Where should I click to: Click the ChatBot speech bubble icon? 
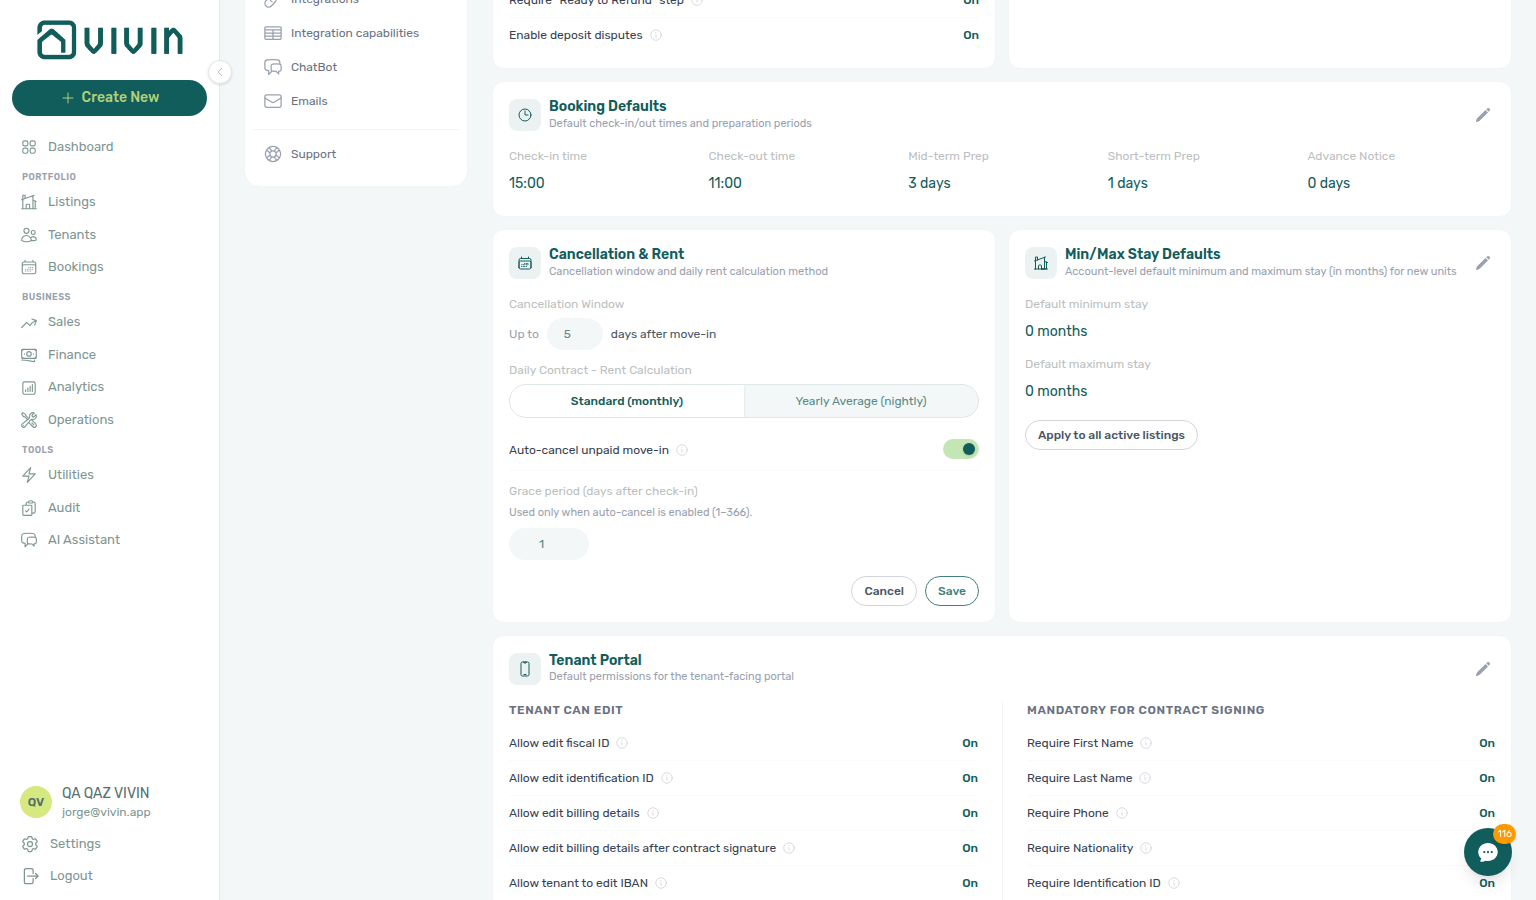tap(273, 67)
